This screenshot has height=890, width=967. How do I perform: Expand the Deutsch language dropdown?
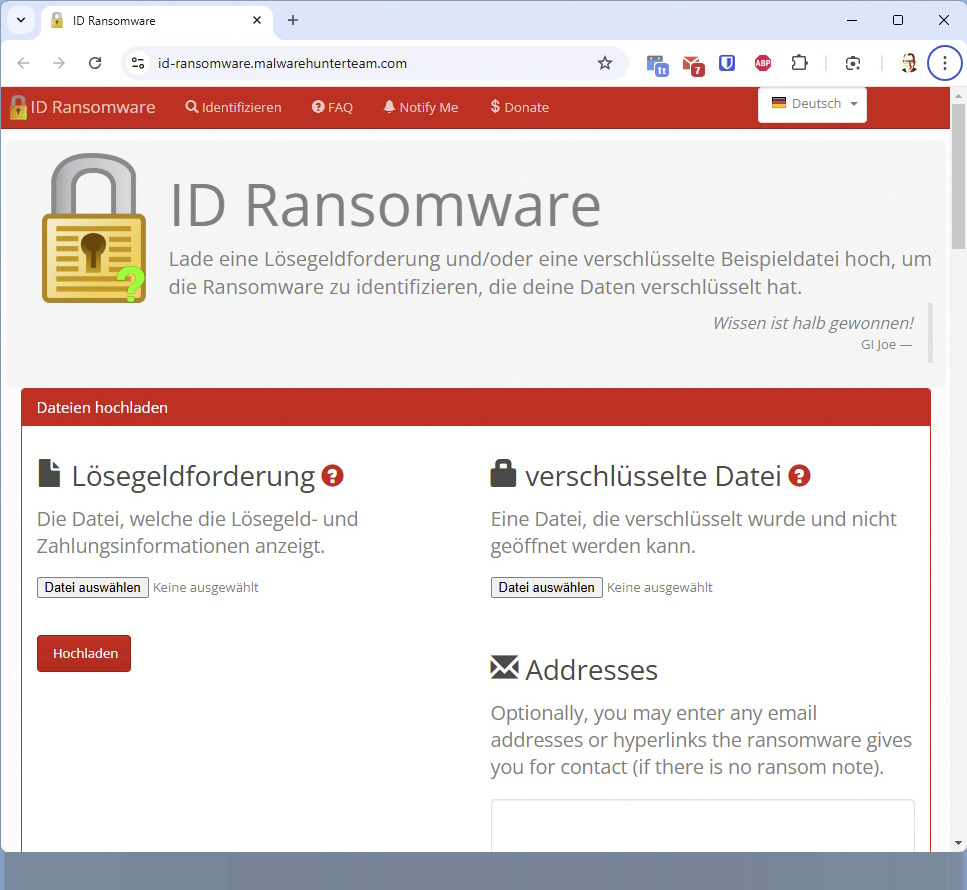812,104
